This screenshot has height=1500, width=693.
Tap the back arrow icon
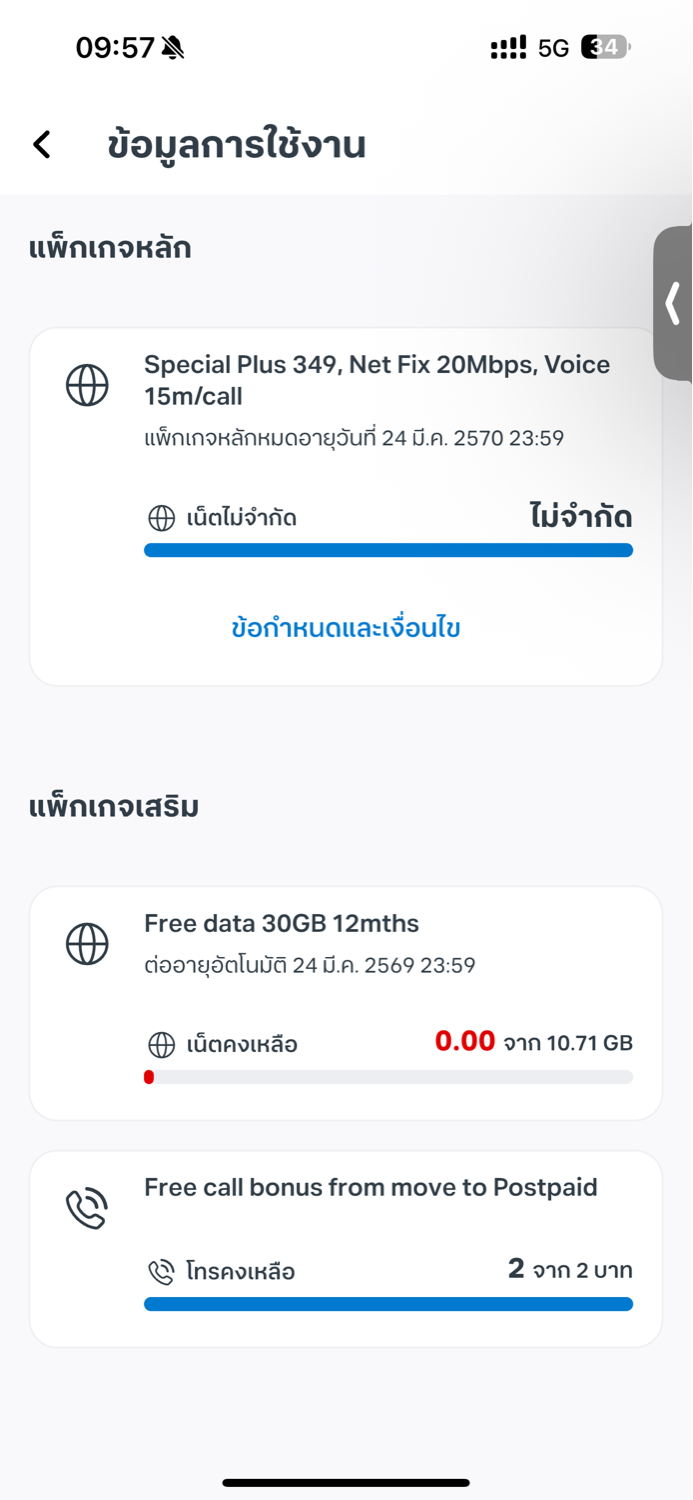coord(42,145)
